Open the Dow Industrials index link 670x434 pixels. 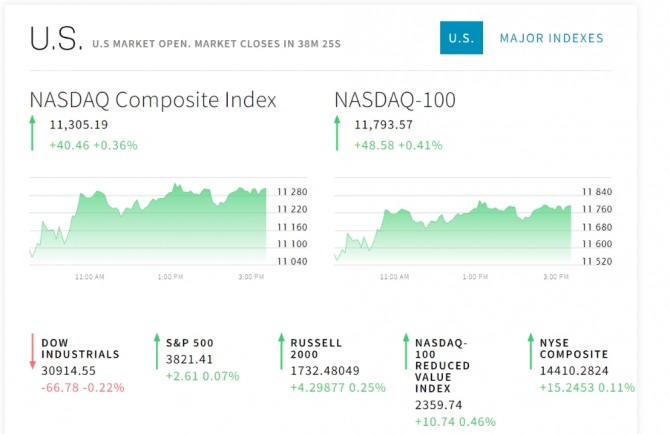tap(80, 348)
